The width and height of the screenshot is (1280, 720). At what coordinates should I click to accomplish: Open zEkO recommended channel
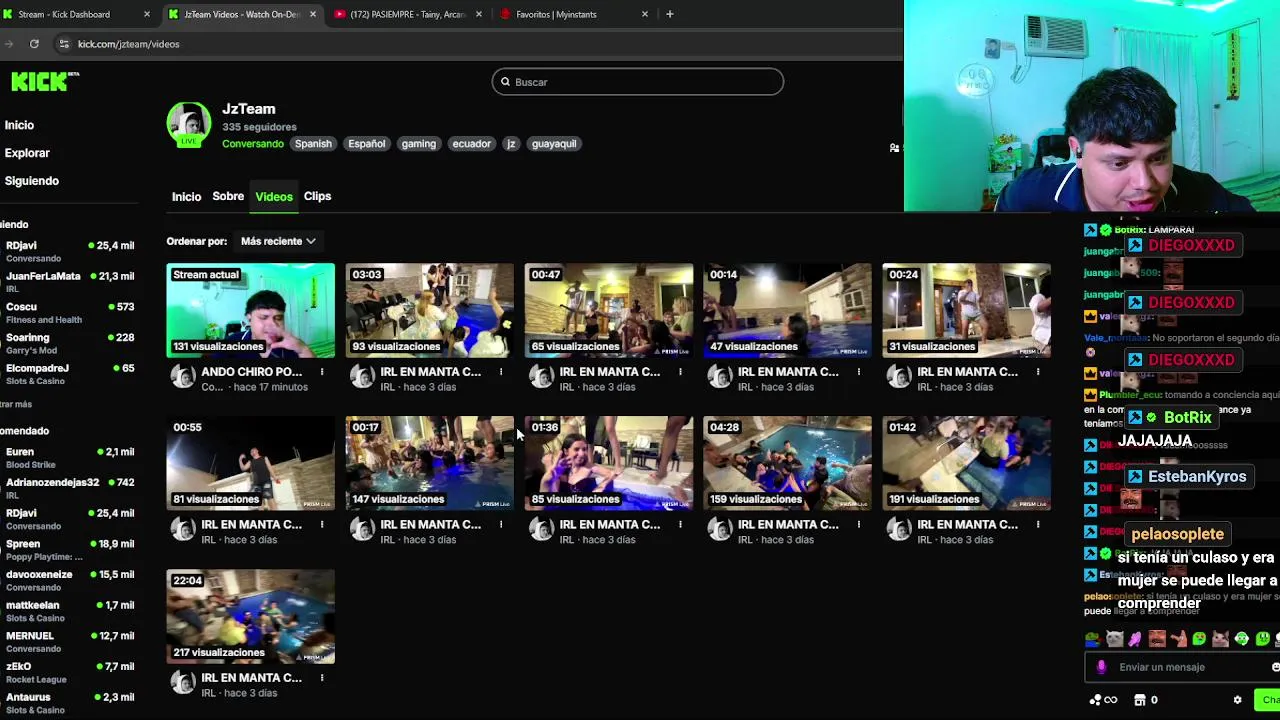pyautogui.click(x=68, y=672)
